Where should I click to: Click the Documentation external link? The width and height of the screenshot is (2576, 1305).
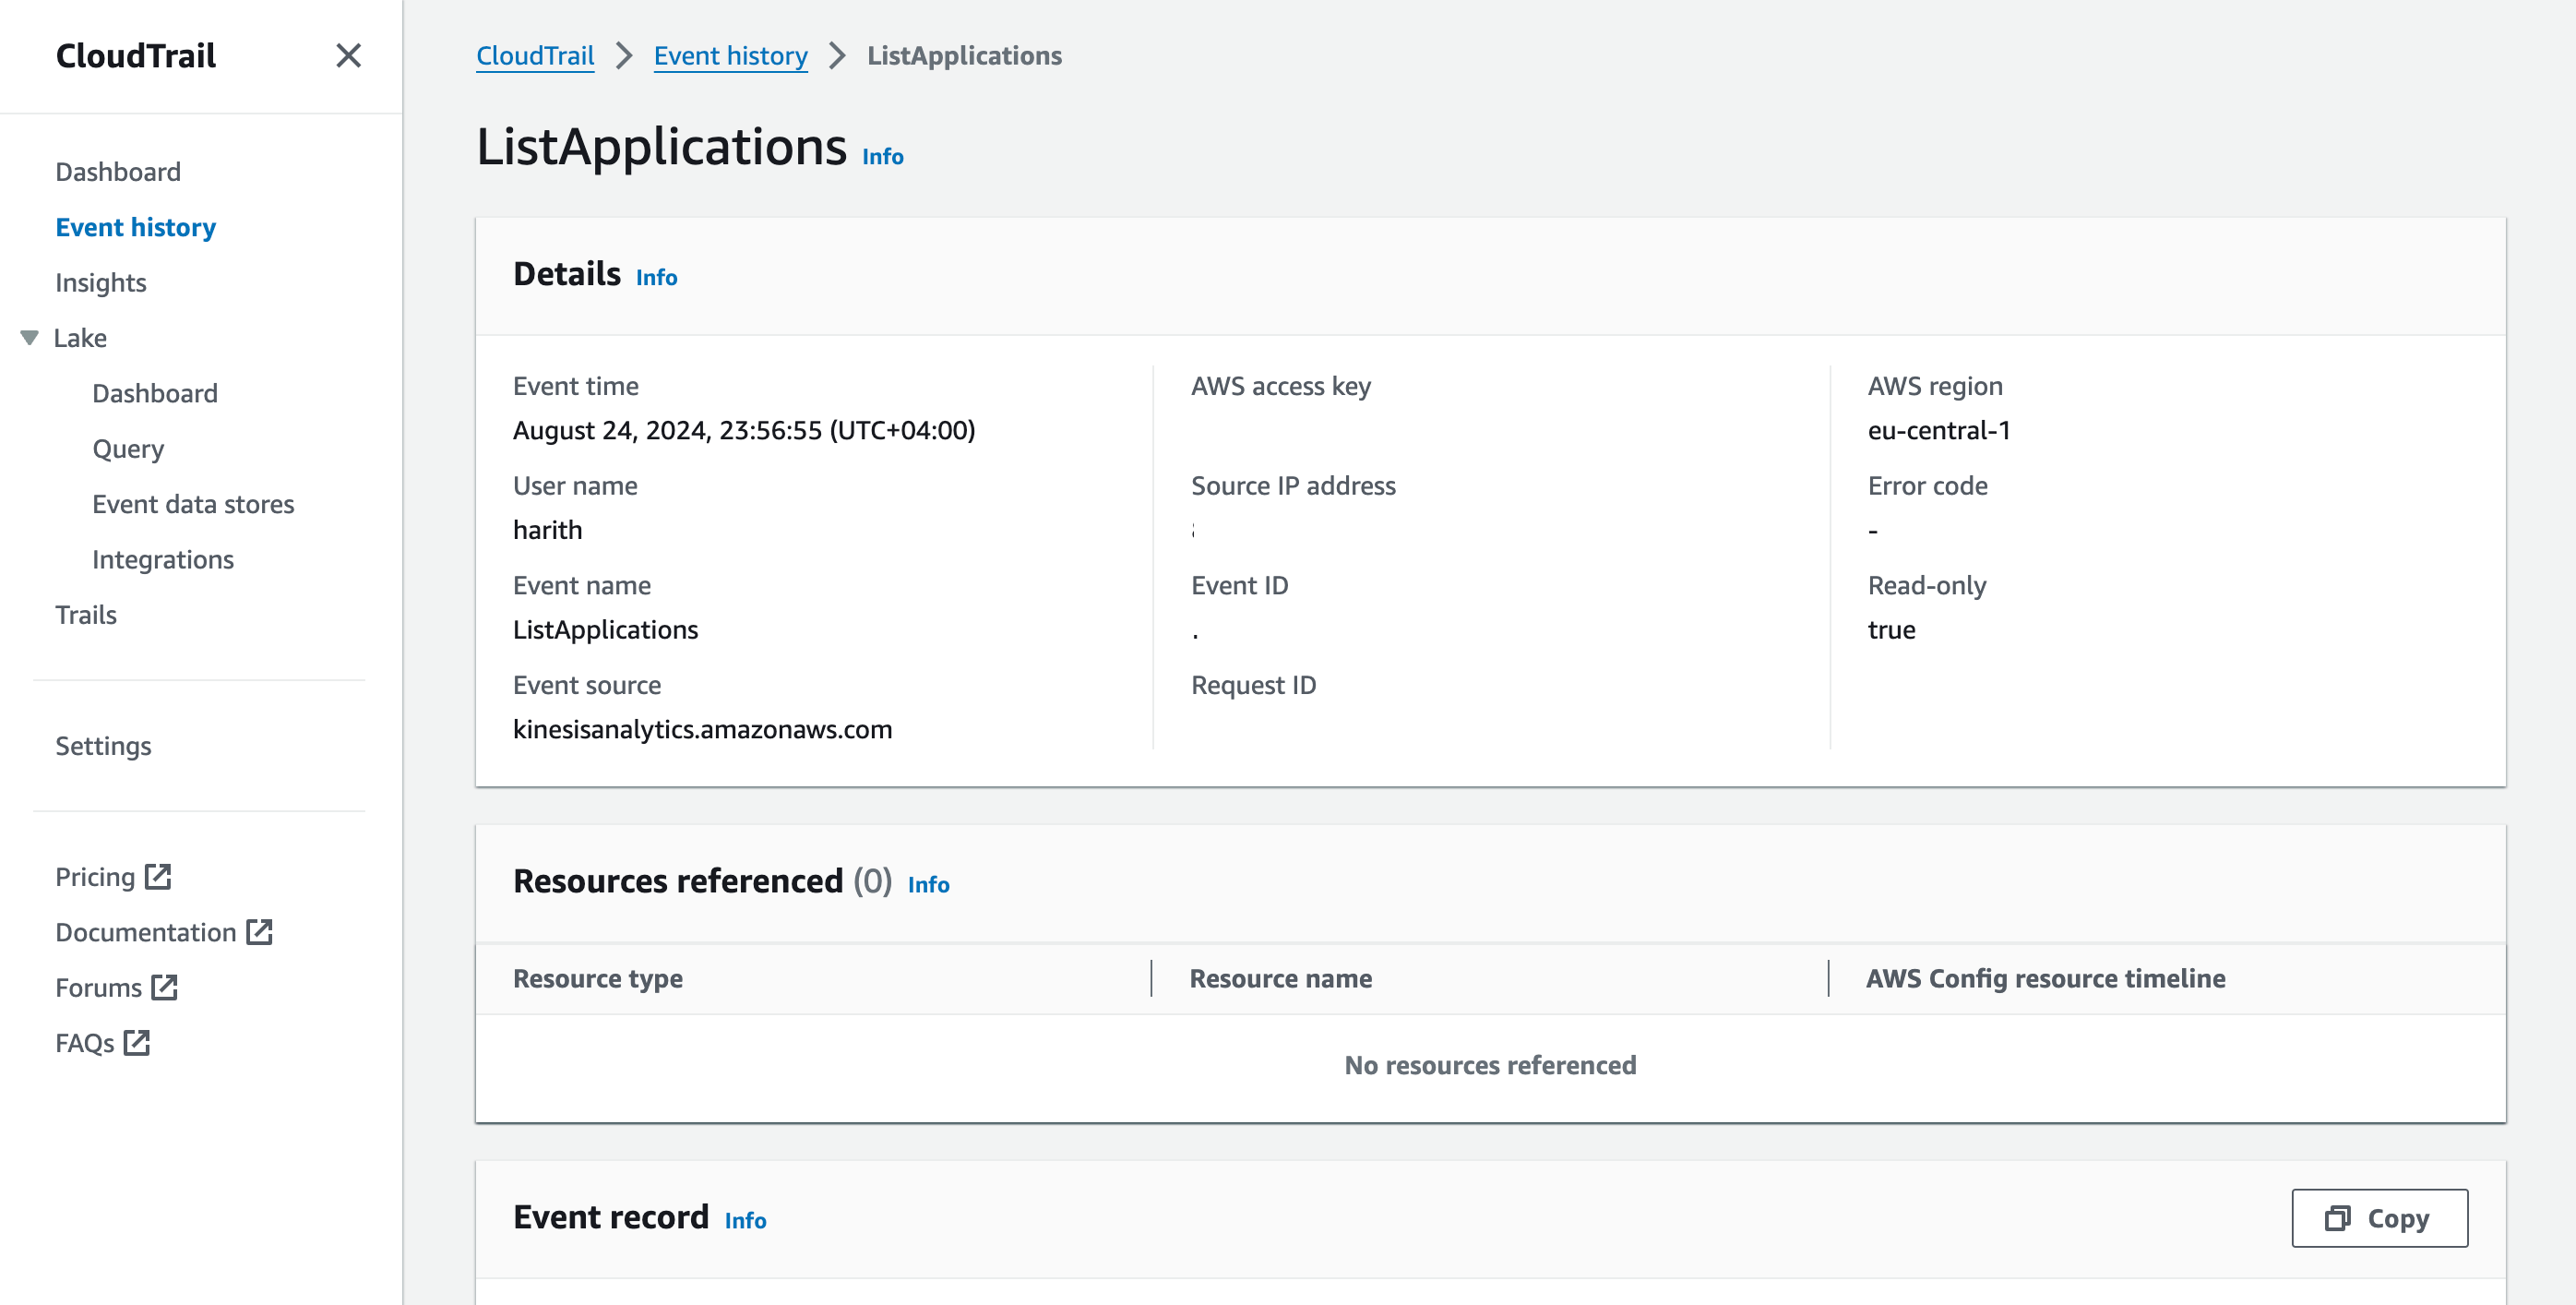(164, 932)
